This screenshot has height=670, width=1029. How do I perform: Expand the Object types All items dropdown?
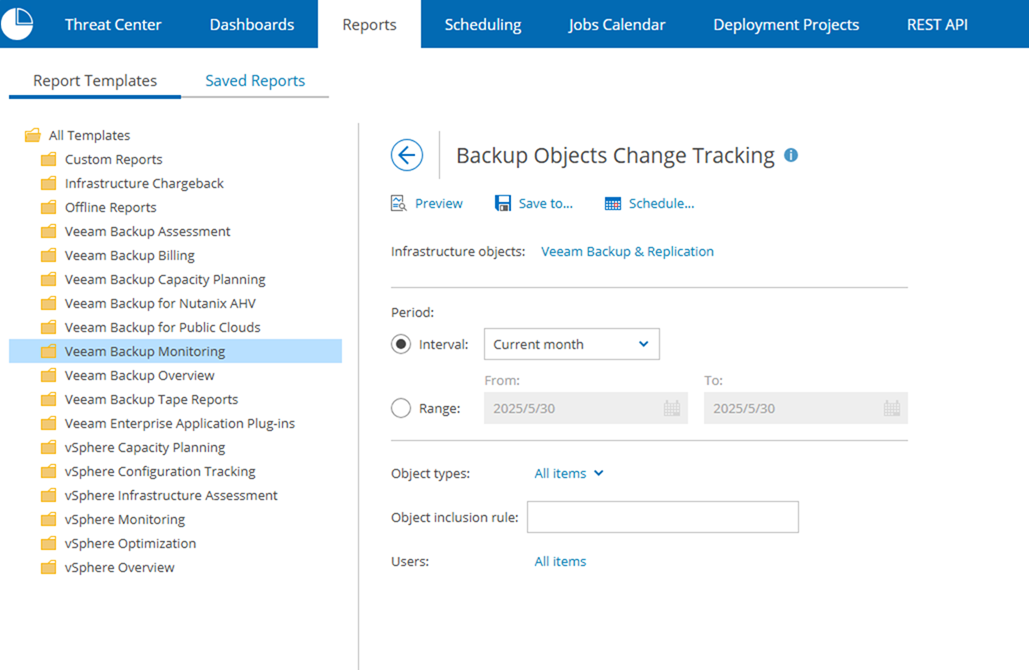click(569, 473)
